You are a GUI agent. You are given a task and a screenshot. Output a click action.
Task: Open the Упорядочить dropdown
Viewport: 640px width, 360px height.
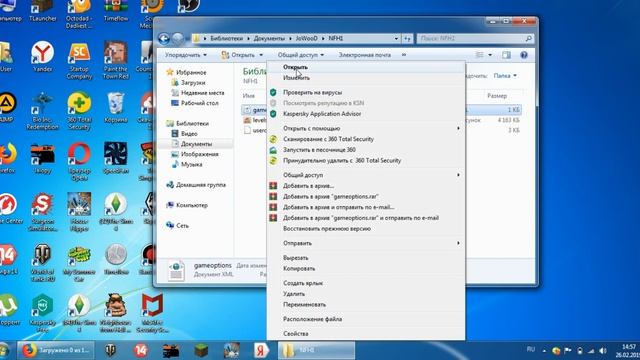coord(186,55)
